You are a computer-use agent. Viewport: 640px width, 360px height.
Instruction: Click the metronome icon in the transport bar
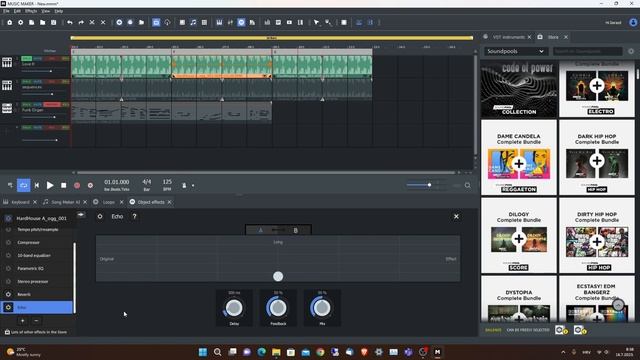pyautogui.click(x=184, y=185)
